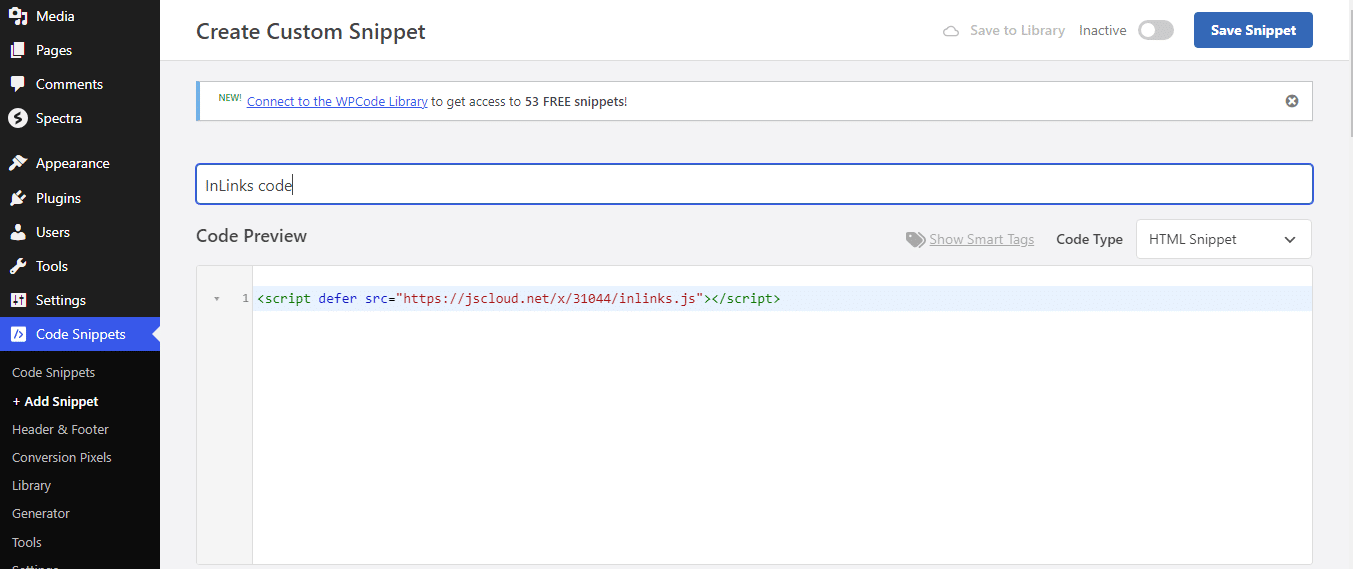Click the Plugins plug icon
Screen dimensions: 1353x569
[18, 198]
